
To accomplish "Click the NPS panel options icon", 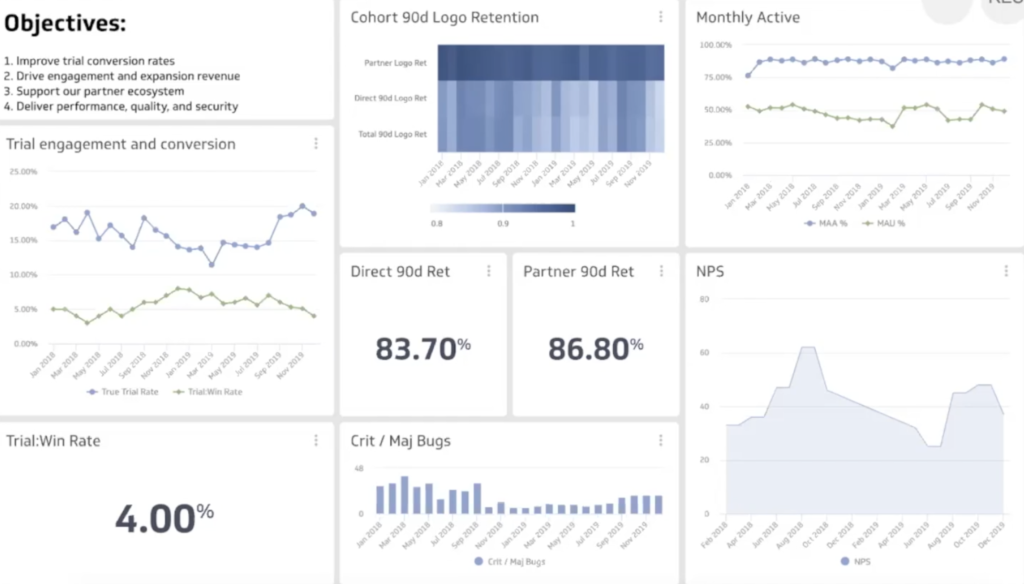I will 1005,271.
